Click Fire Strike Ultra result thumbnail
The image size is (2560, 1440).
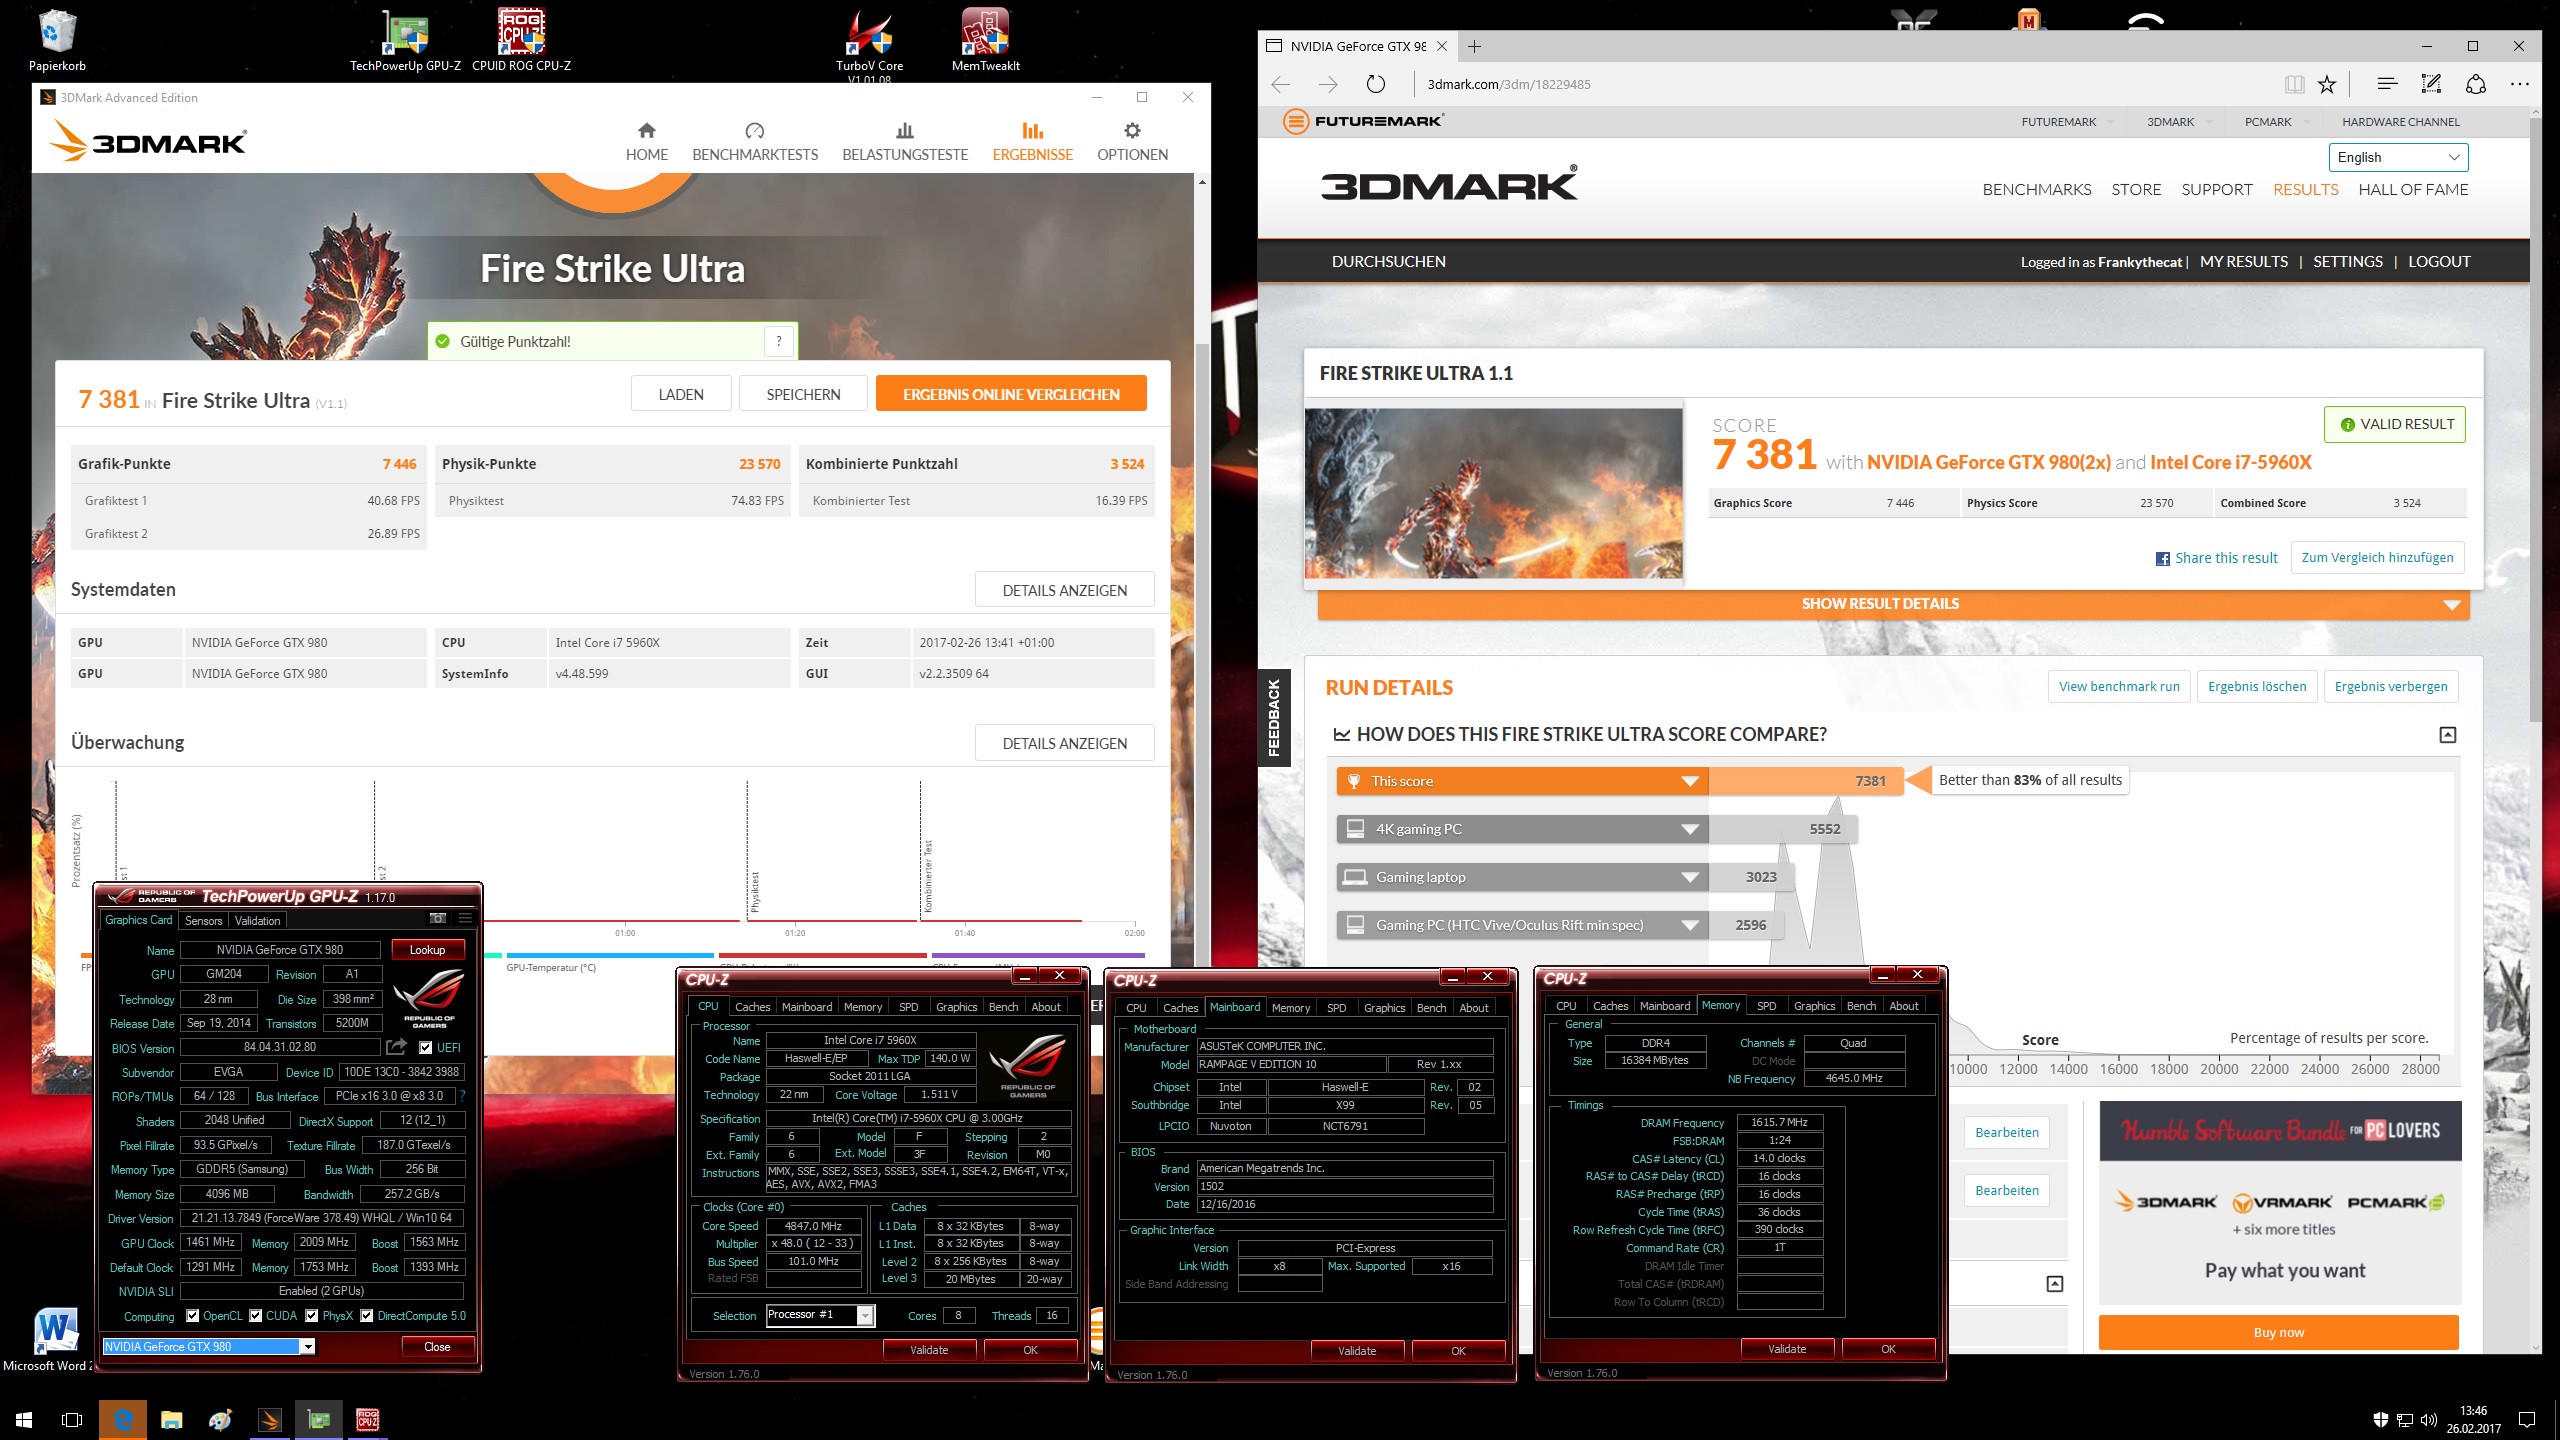(1494, 493)
